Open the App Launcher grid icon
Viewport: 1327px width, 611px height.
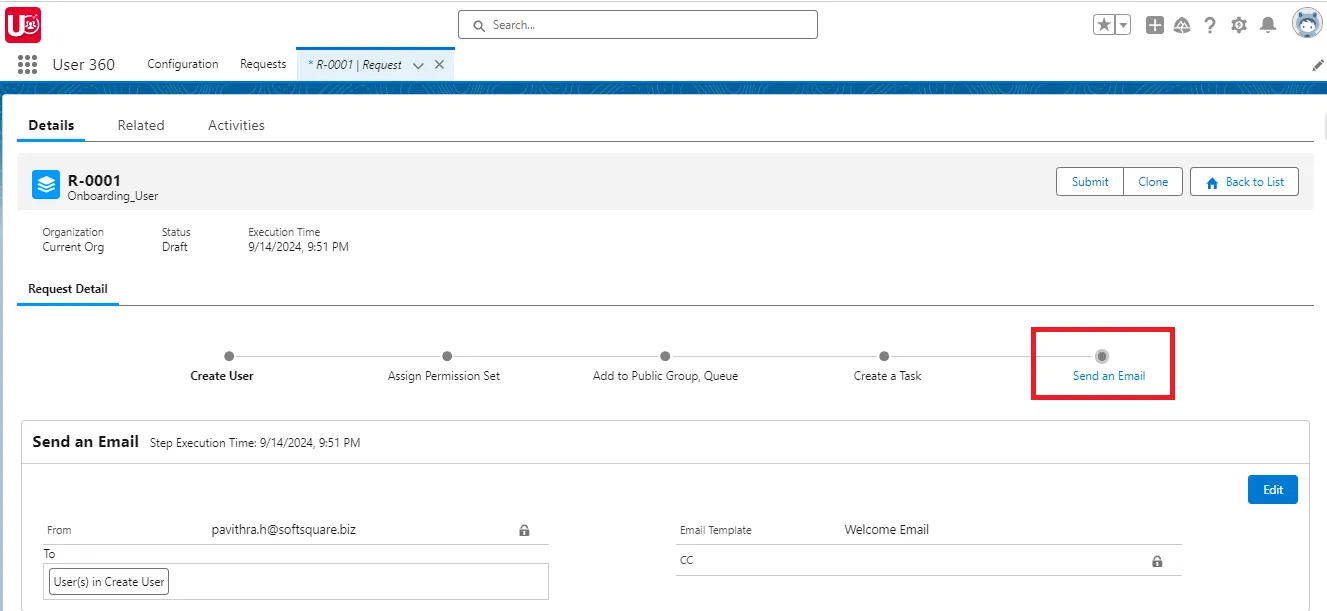point(27,64)
